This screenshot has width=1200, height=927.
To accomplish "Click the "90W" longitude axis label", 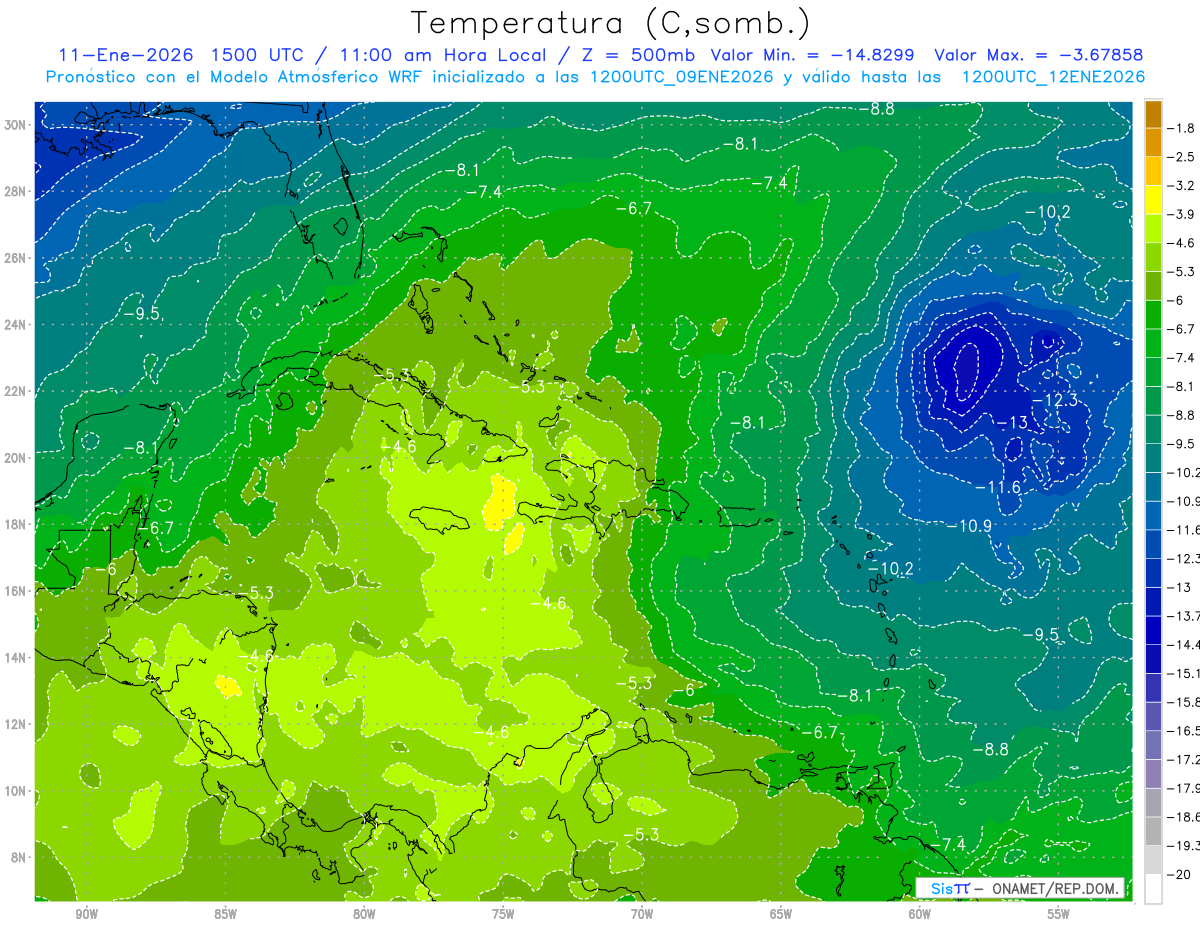I will pos(86,914).
